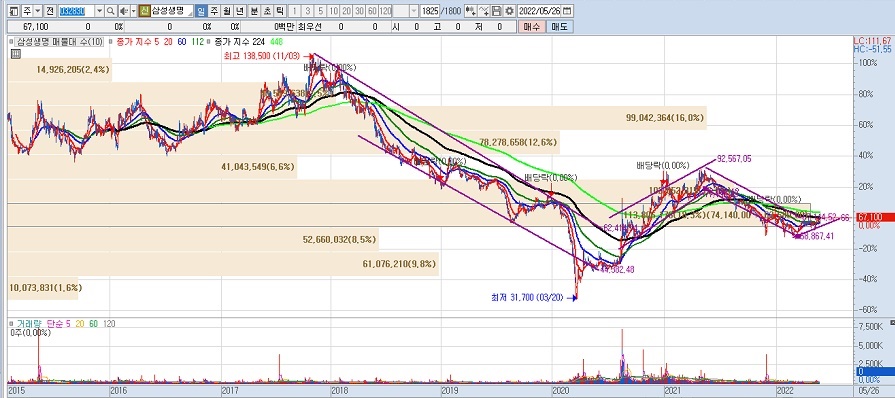Click the 1825 data count field
Screen dimensions: 895x398
tap(430, 11)
